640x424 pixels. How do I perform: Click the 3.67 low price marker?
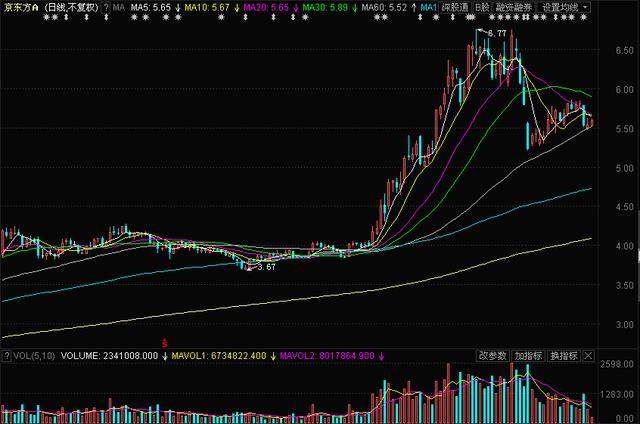pos(265,267)
